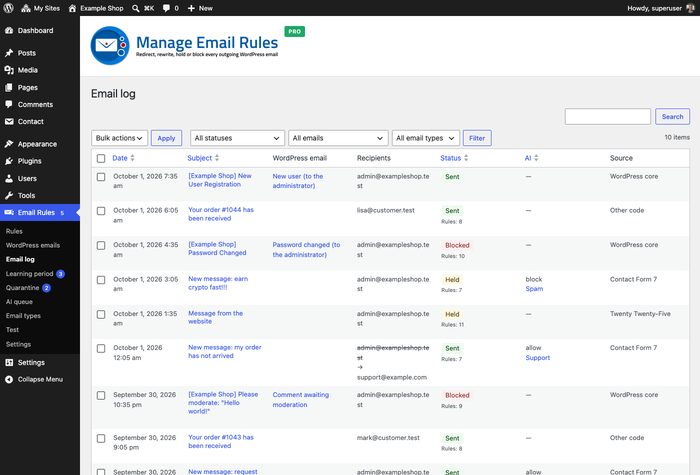
Task: Select the Password Changed row checkbox
Action: [101, 246]
